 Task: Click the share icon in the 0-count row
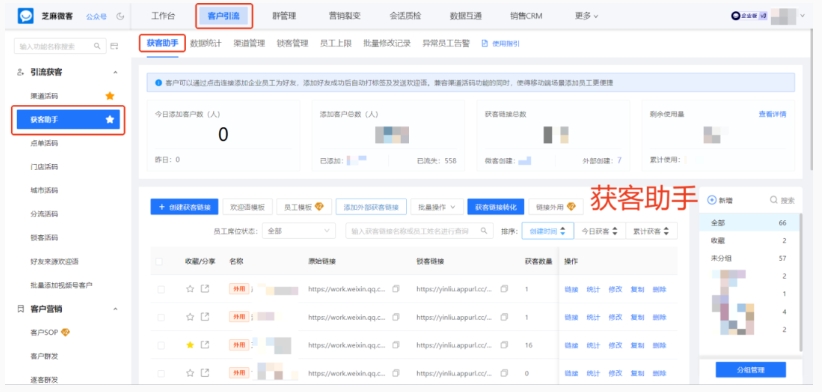coord(205,373)
